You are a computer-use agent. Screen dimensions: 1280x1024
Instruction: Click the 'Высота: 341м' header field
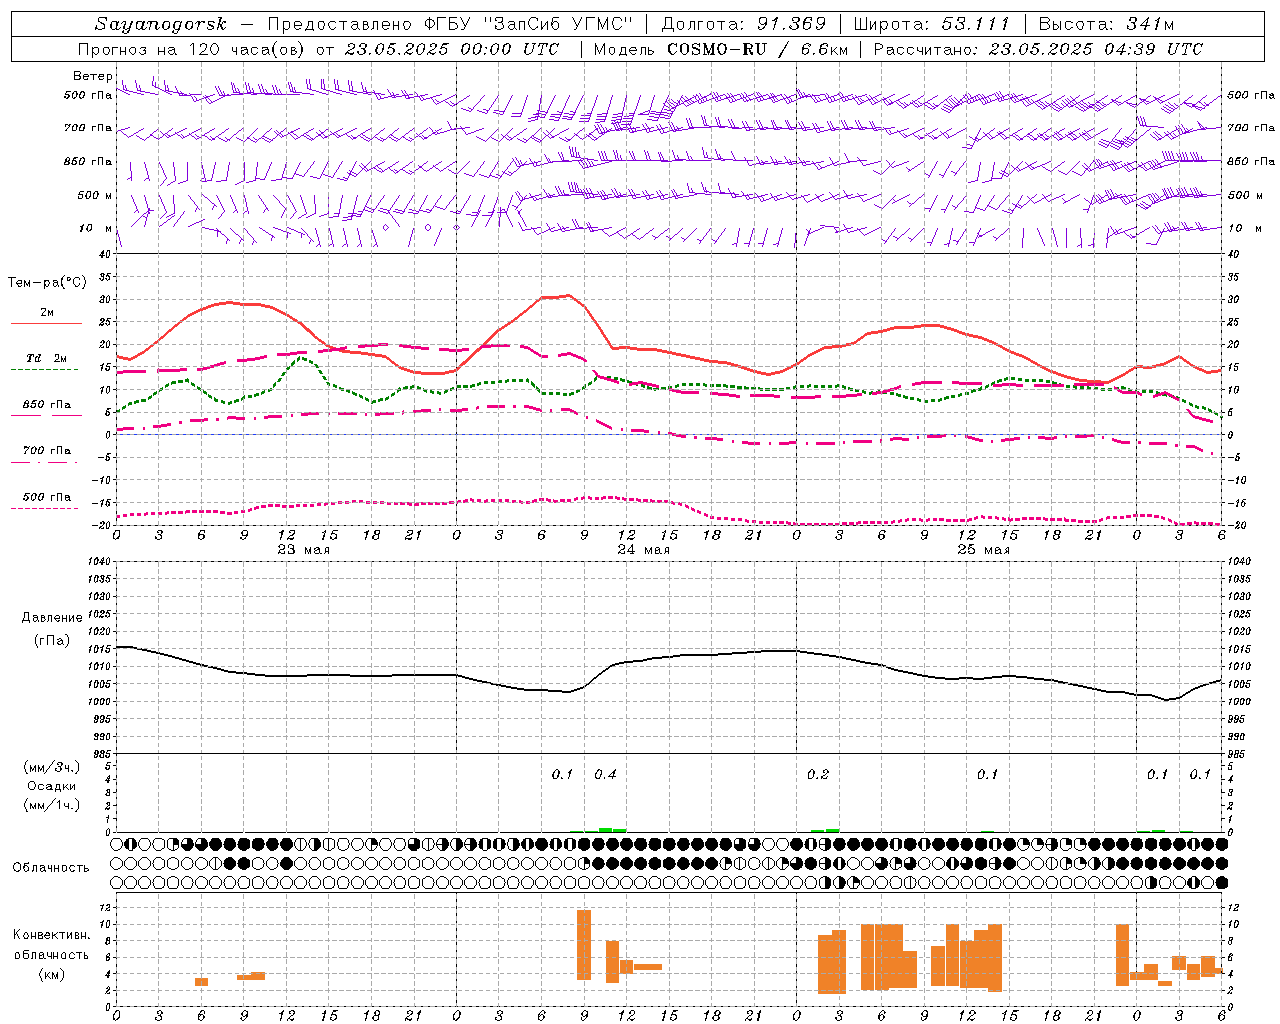[1106, 24]
